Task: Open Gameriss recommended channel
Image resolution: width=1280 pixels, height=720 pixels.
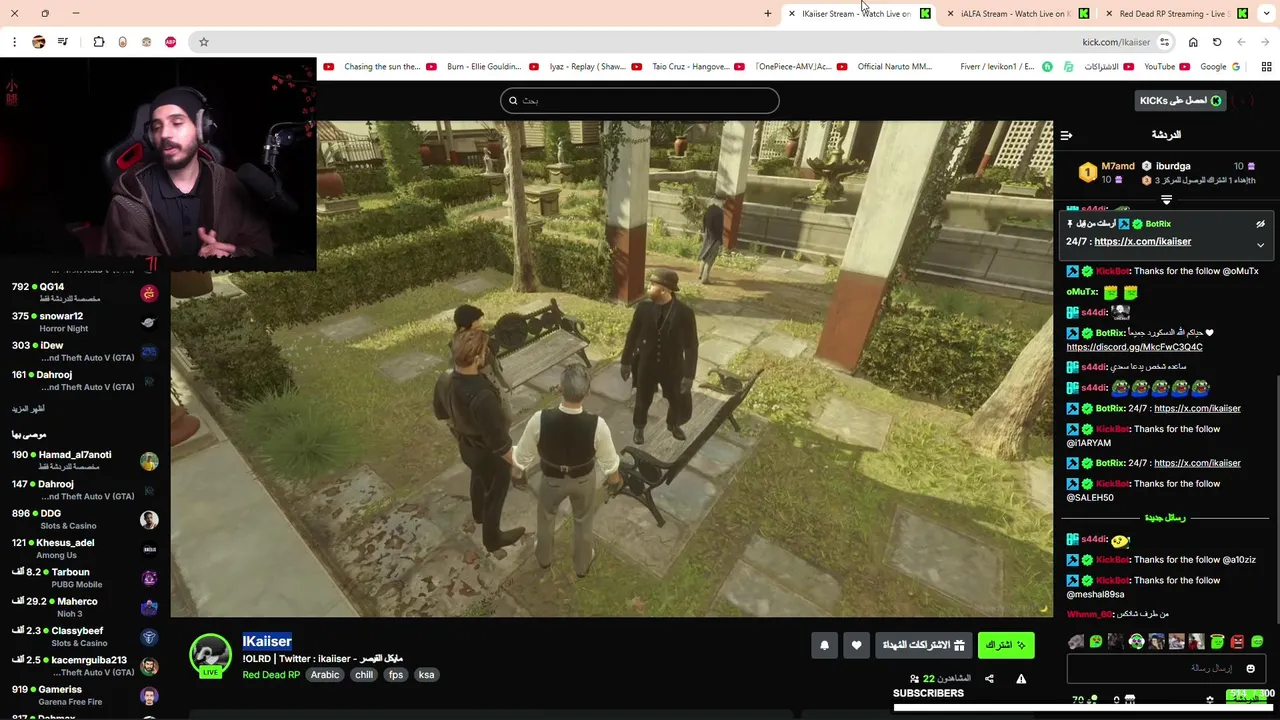Action: pyautogui.click(x=85, y=695)
